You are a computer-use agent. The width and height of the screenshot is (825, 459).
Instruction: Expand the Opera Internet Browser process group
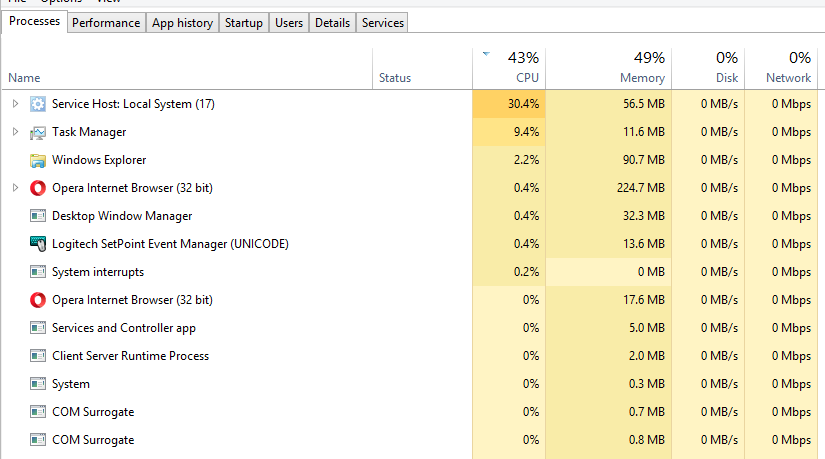tap(15, 188)
